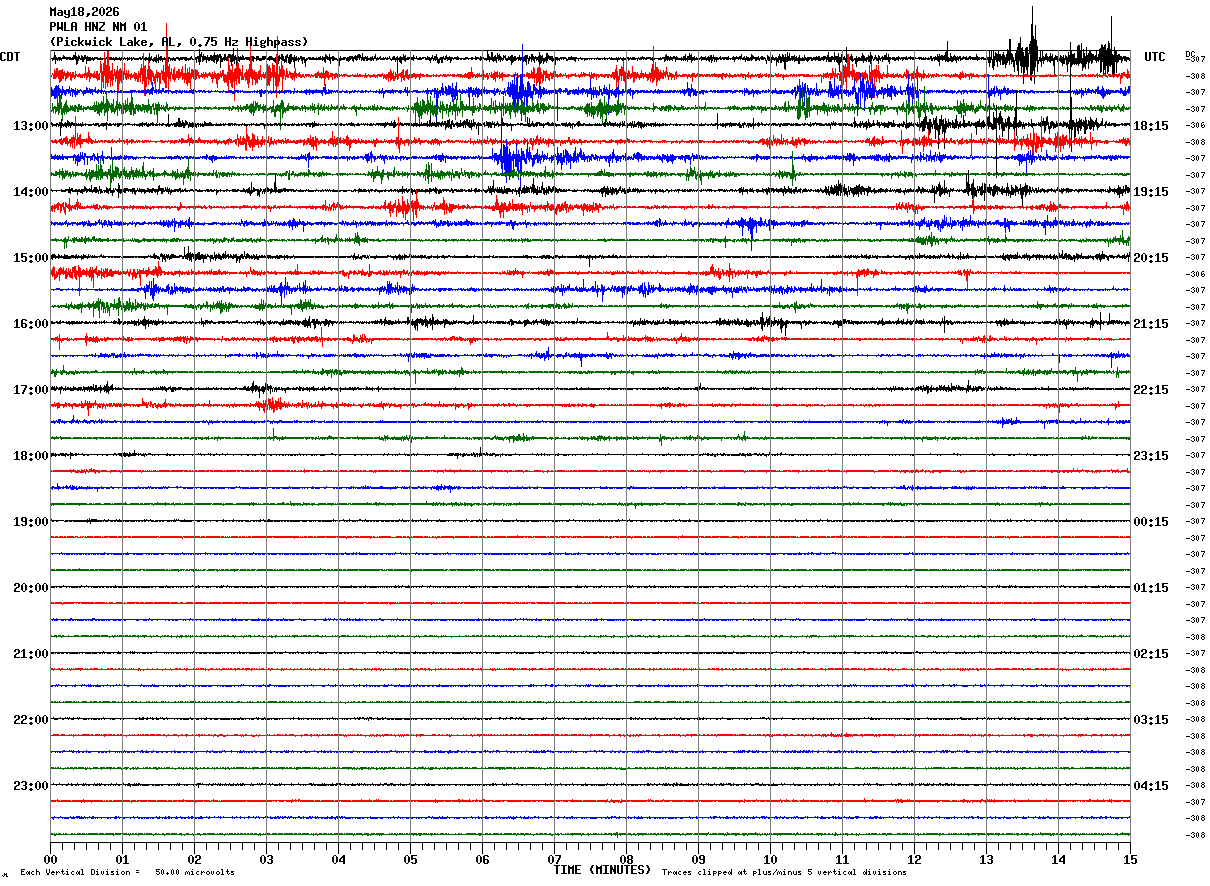Click the DC offset column header
1210x886 pixels.
pyautogui.click(x=1190, y=54)
